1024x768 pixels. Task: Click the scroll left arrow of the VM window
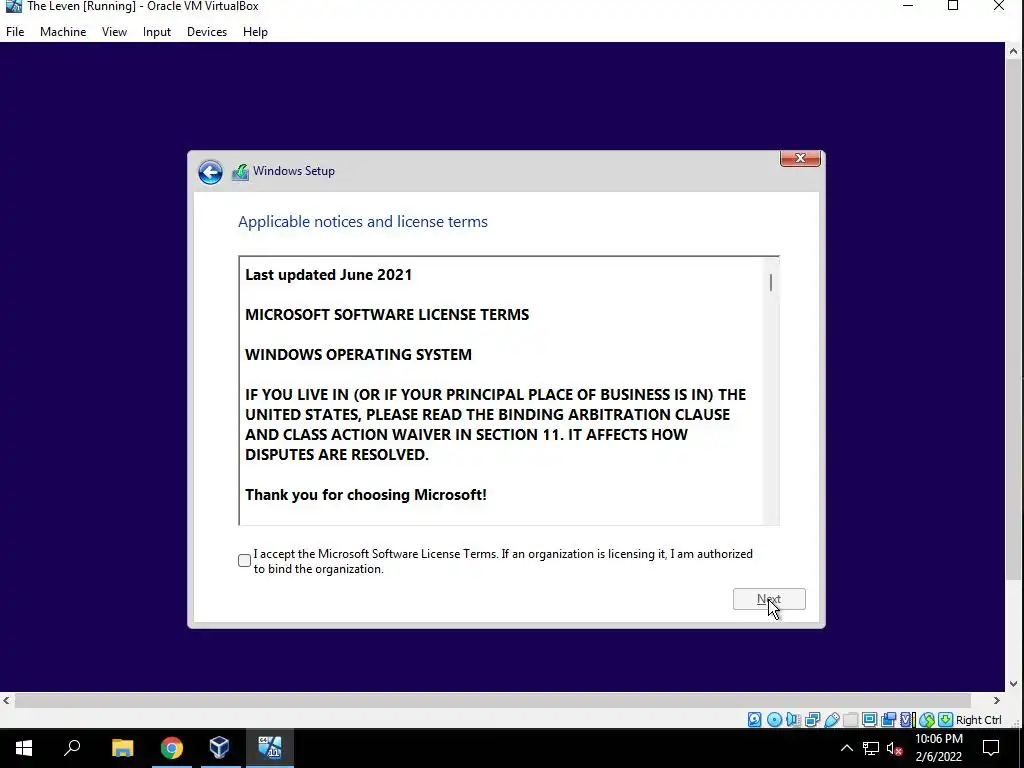pos(7,701)
